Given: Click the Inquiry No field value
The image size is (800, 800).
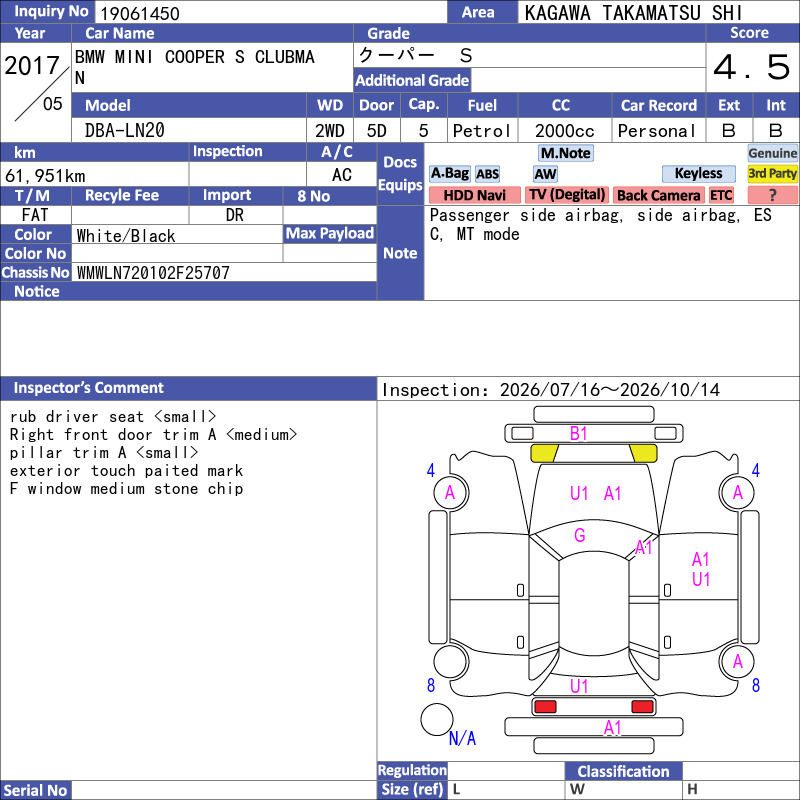Looking at the screenshot, I should (x=271, y=13).
